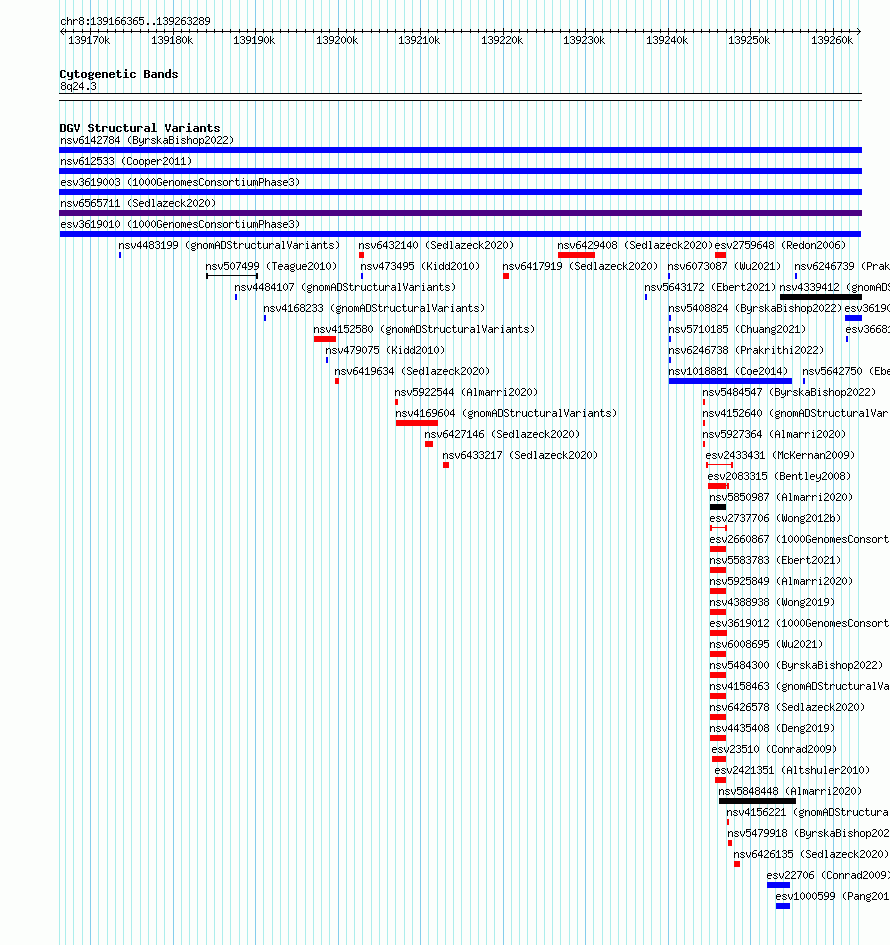890x945 pixels.
Task: Click nsv6427146 (Sedlazeck2020) label
Action: click(x=502, y=435)
